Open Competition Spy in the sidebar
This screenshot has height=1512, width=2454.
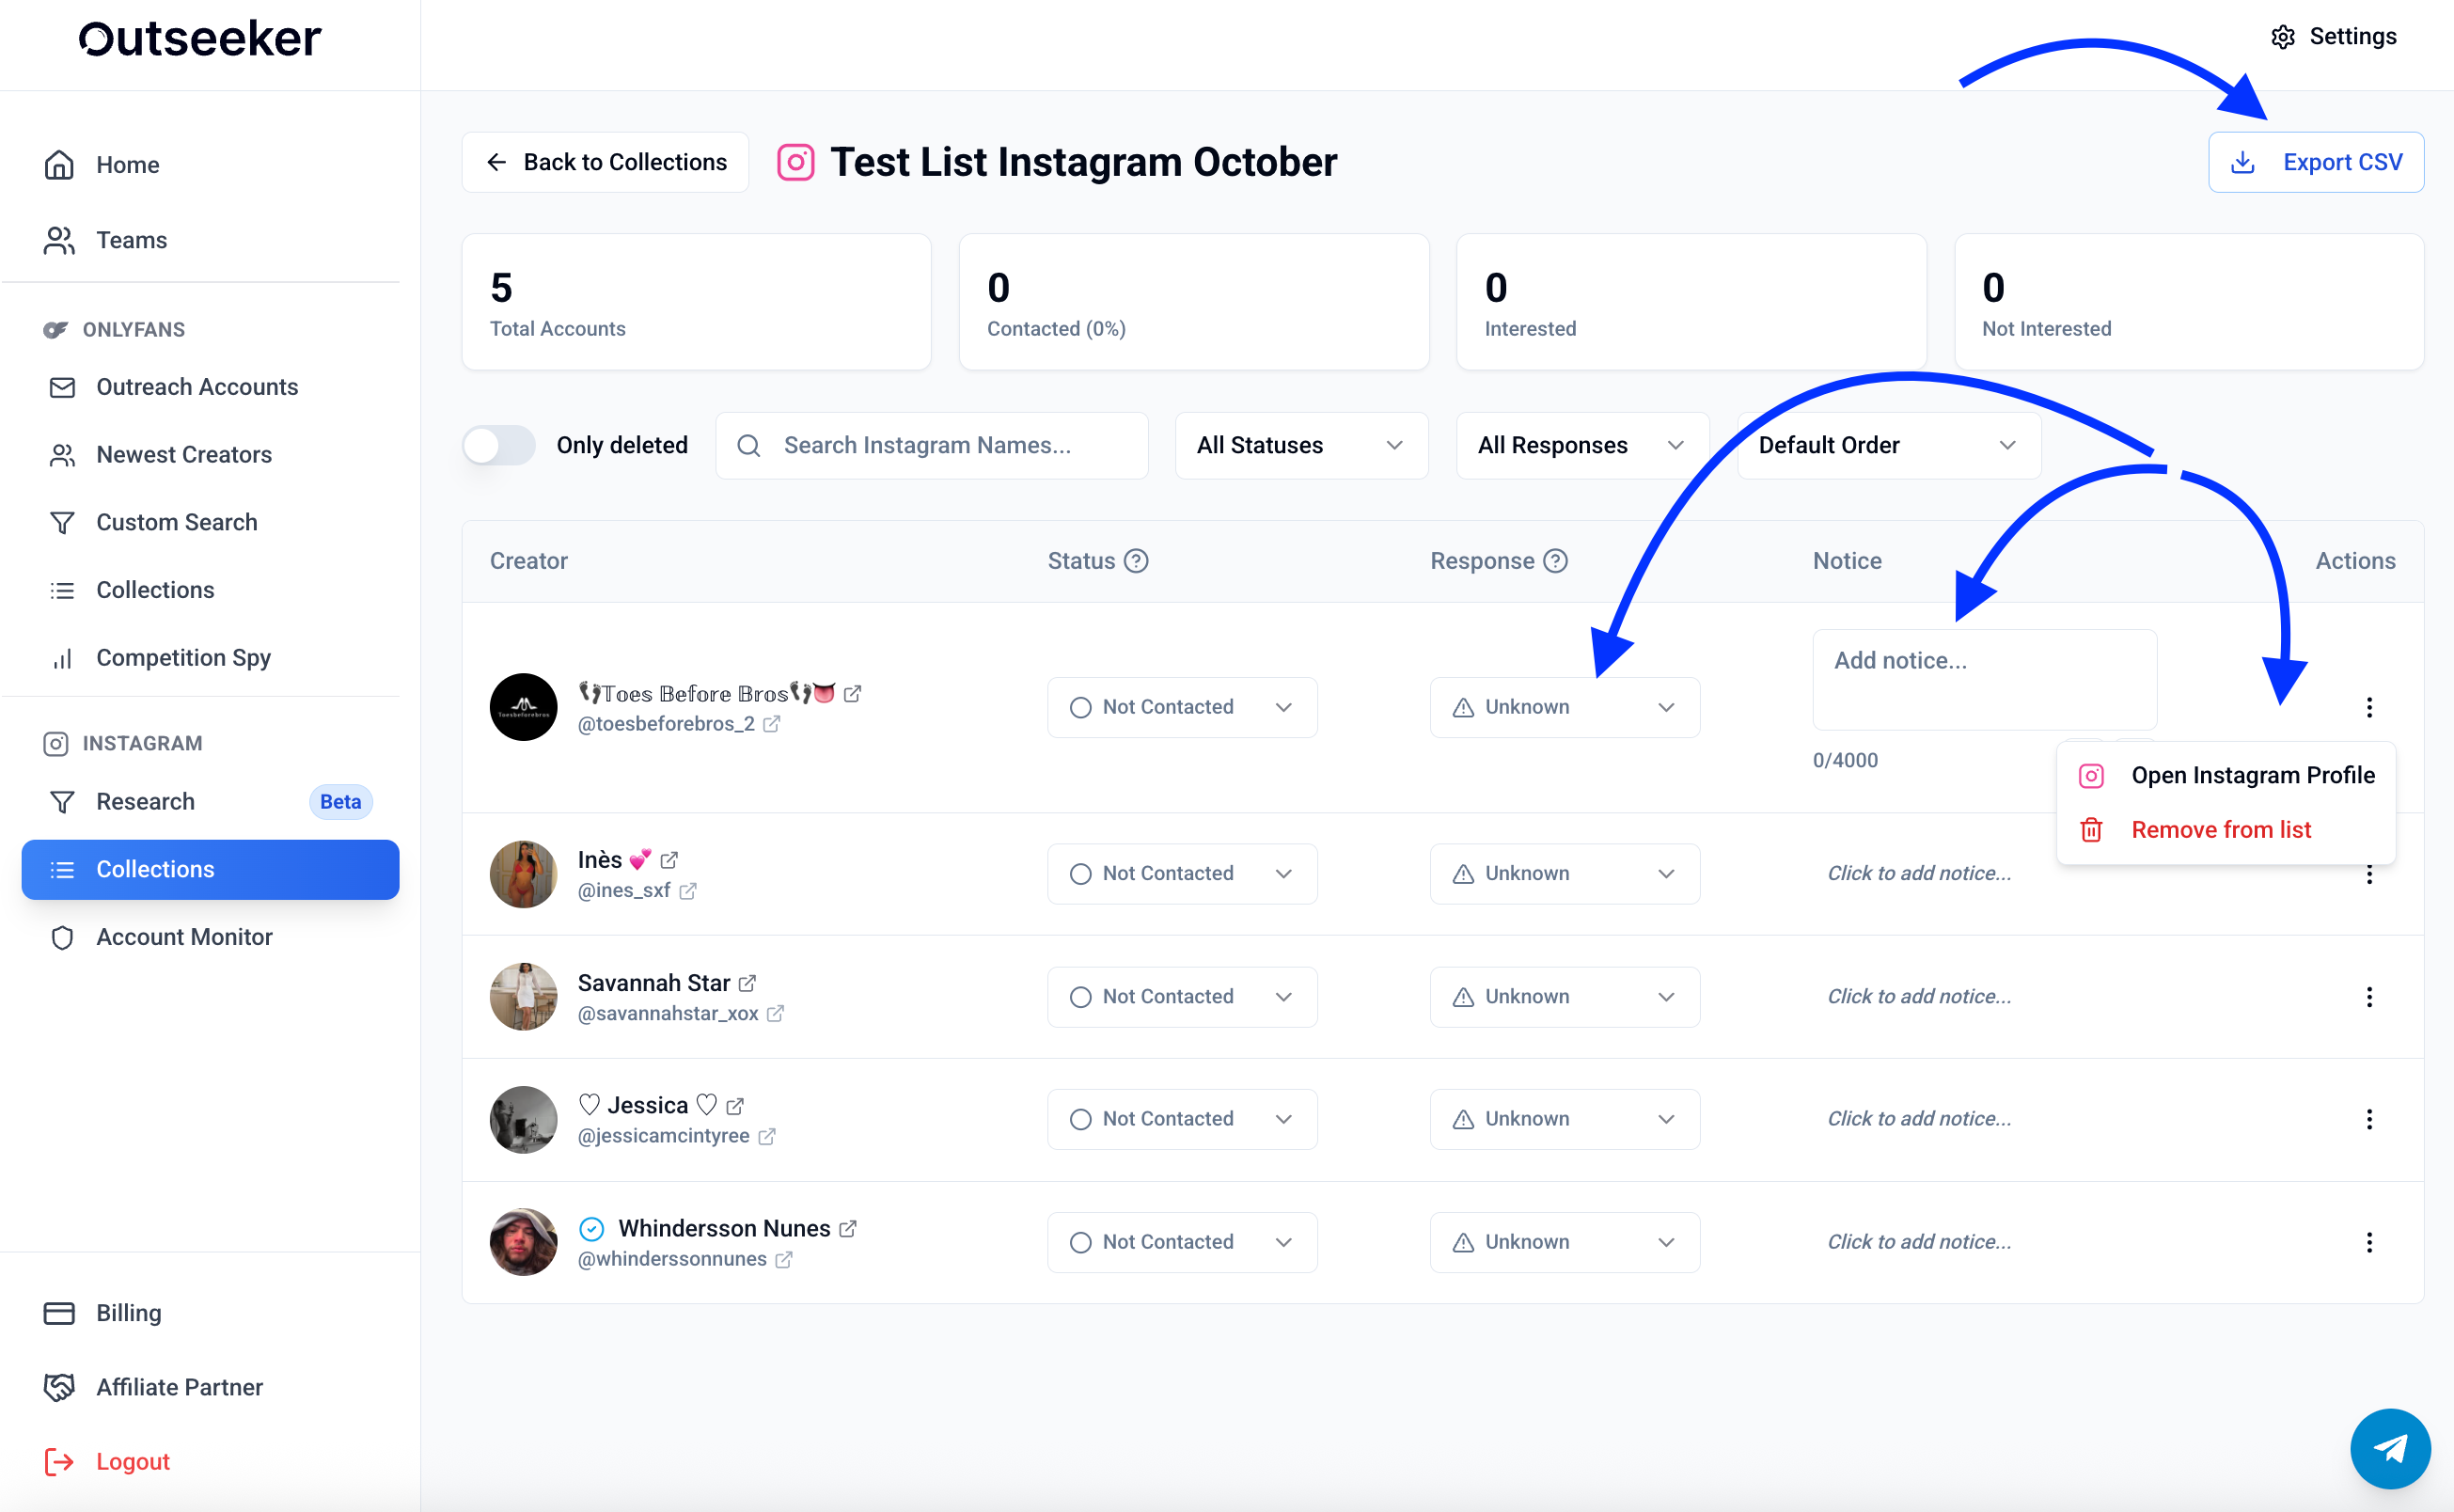click(x=210, y=658)
